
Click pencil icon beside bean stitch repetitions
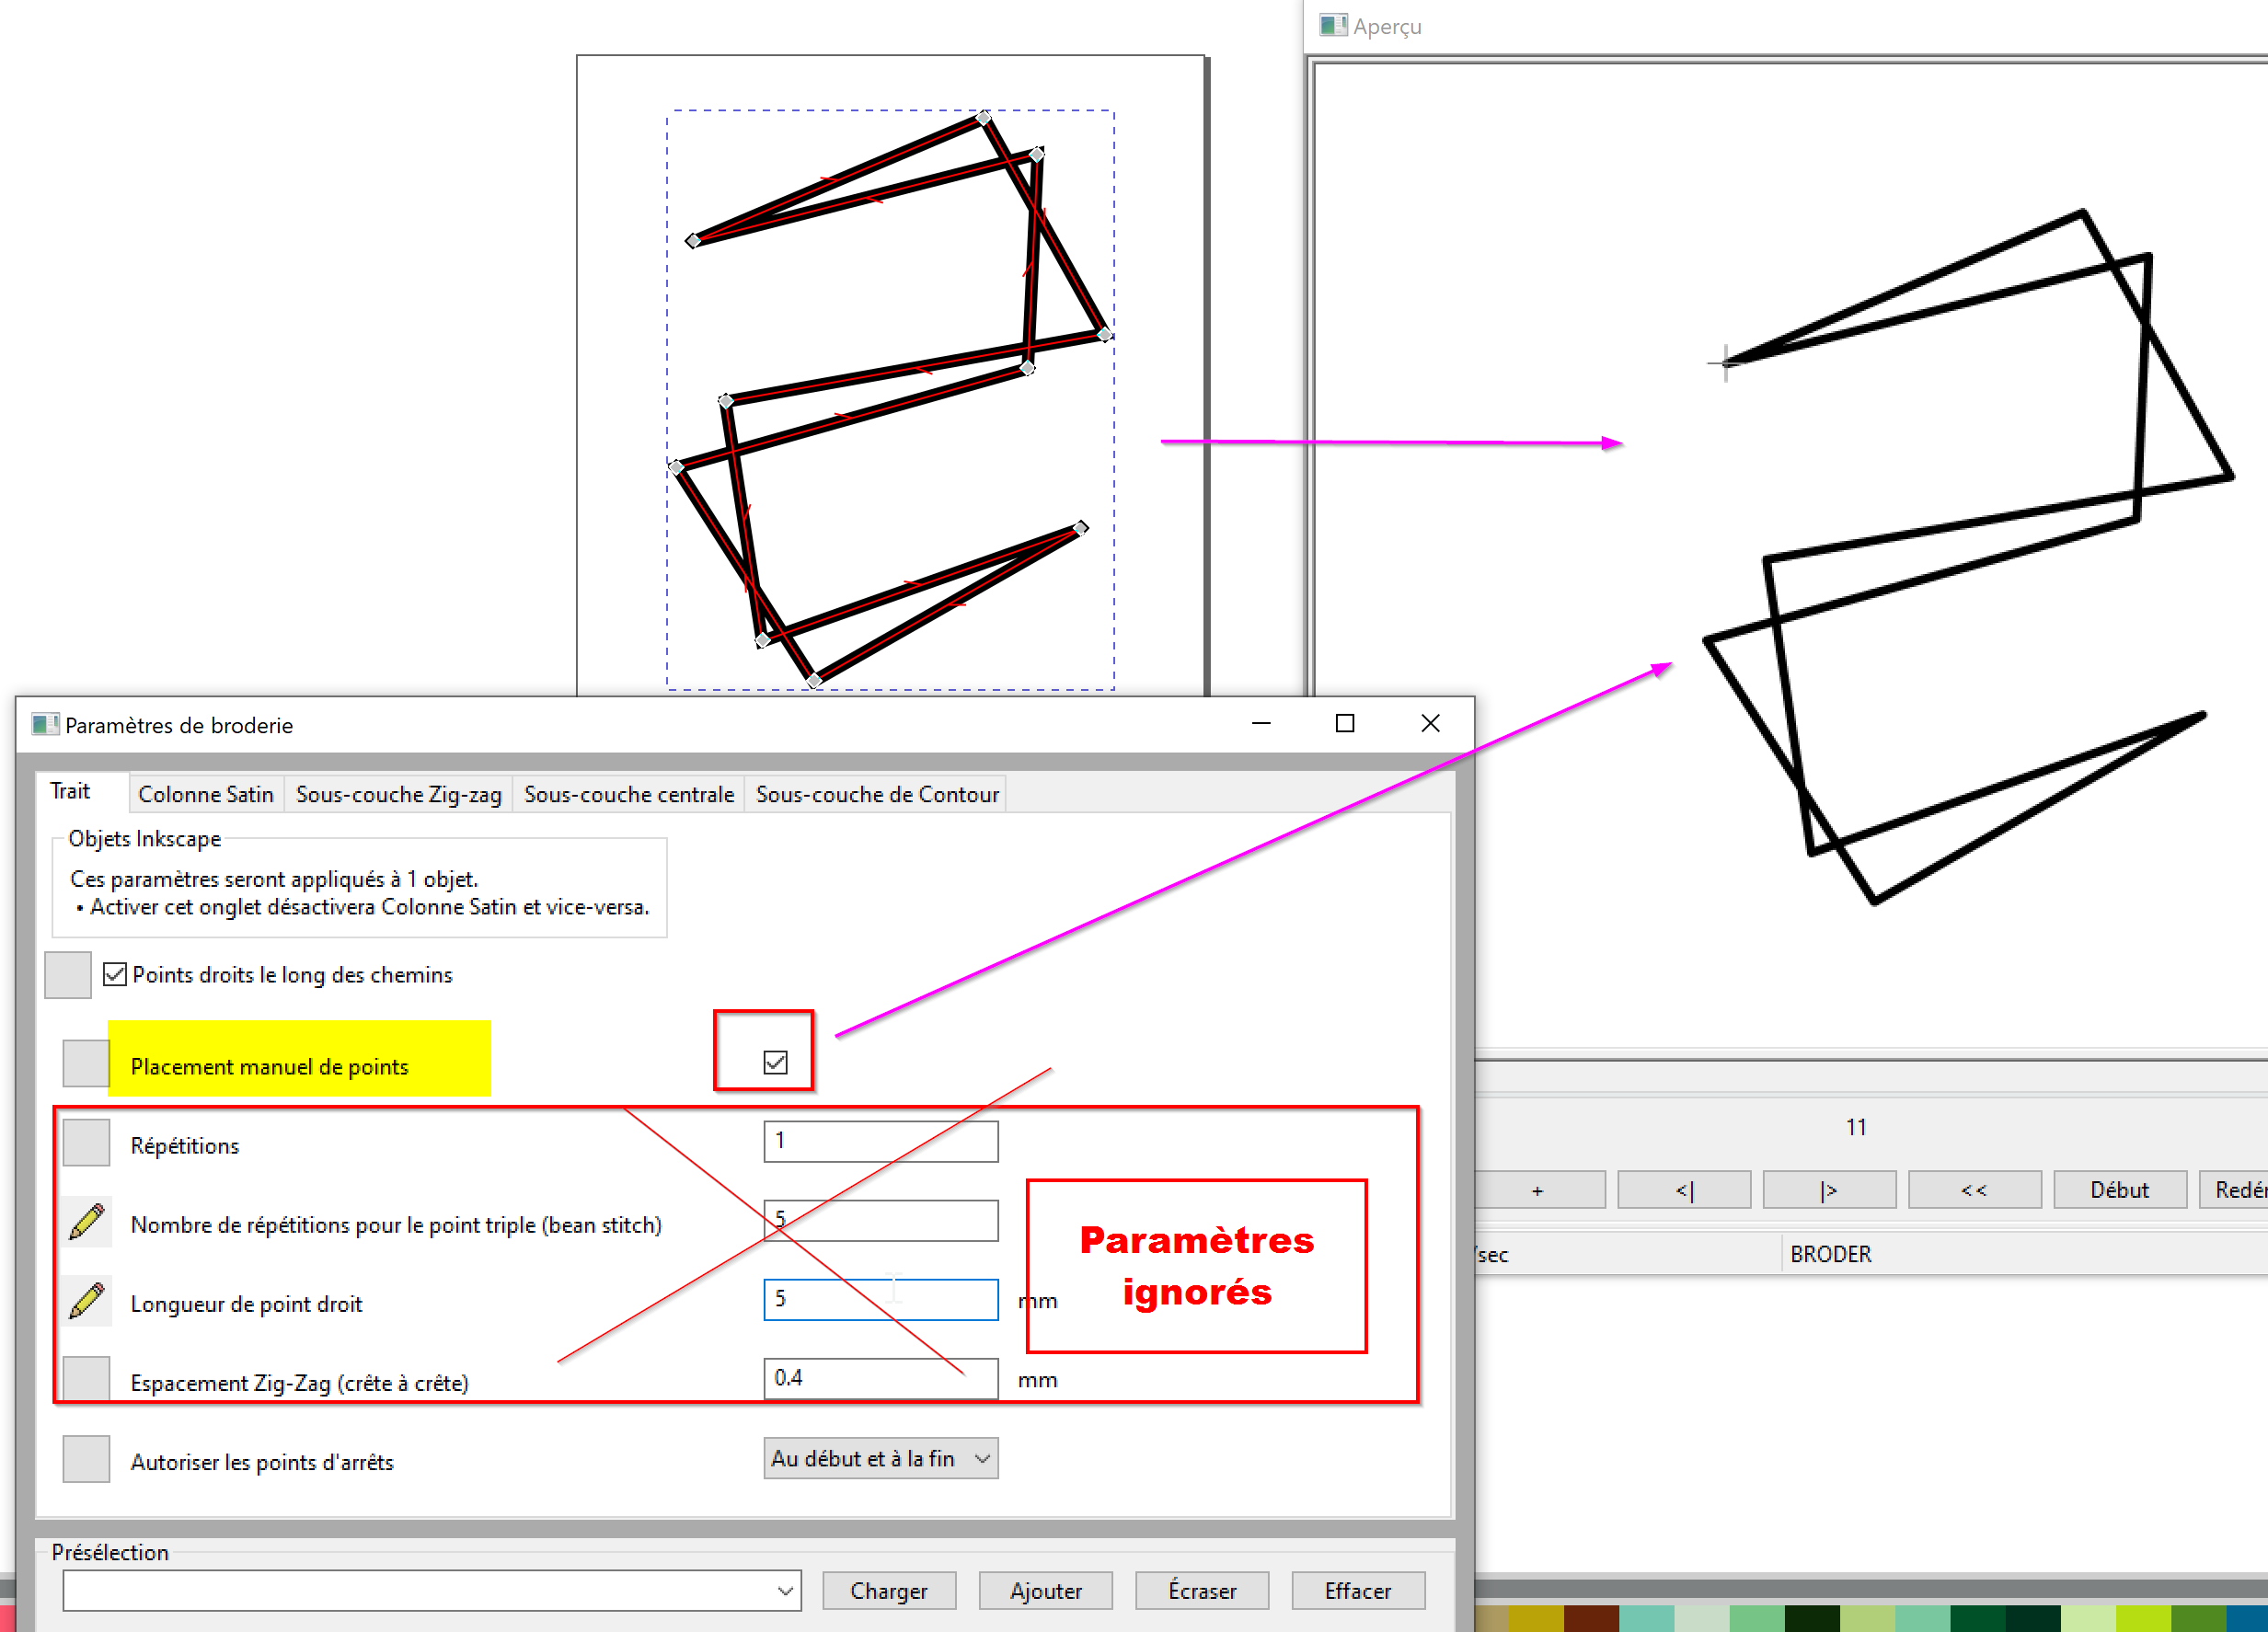pos(86,1222)
